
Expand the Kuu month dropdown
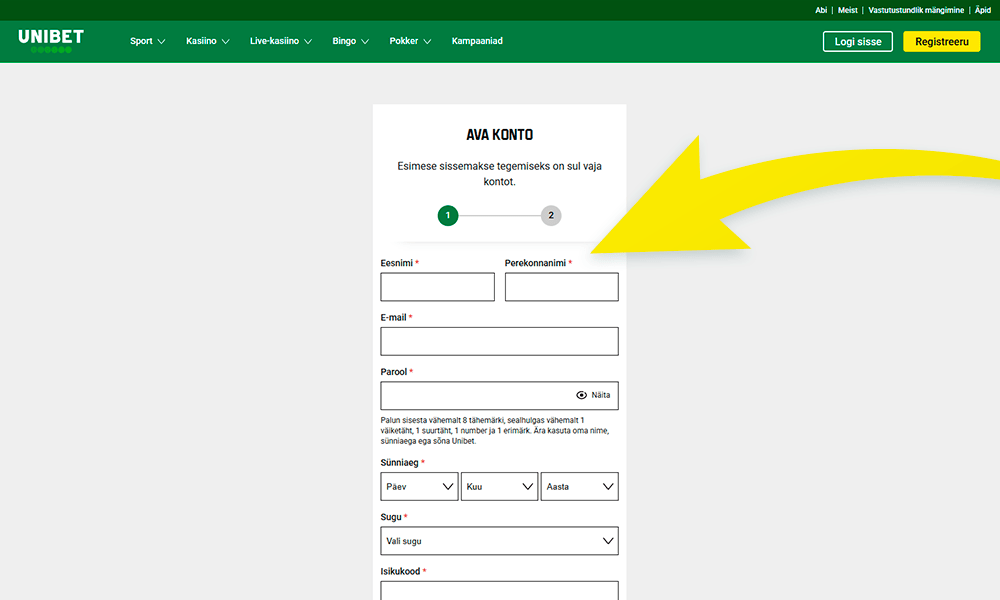tap(499, 486)
